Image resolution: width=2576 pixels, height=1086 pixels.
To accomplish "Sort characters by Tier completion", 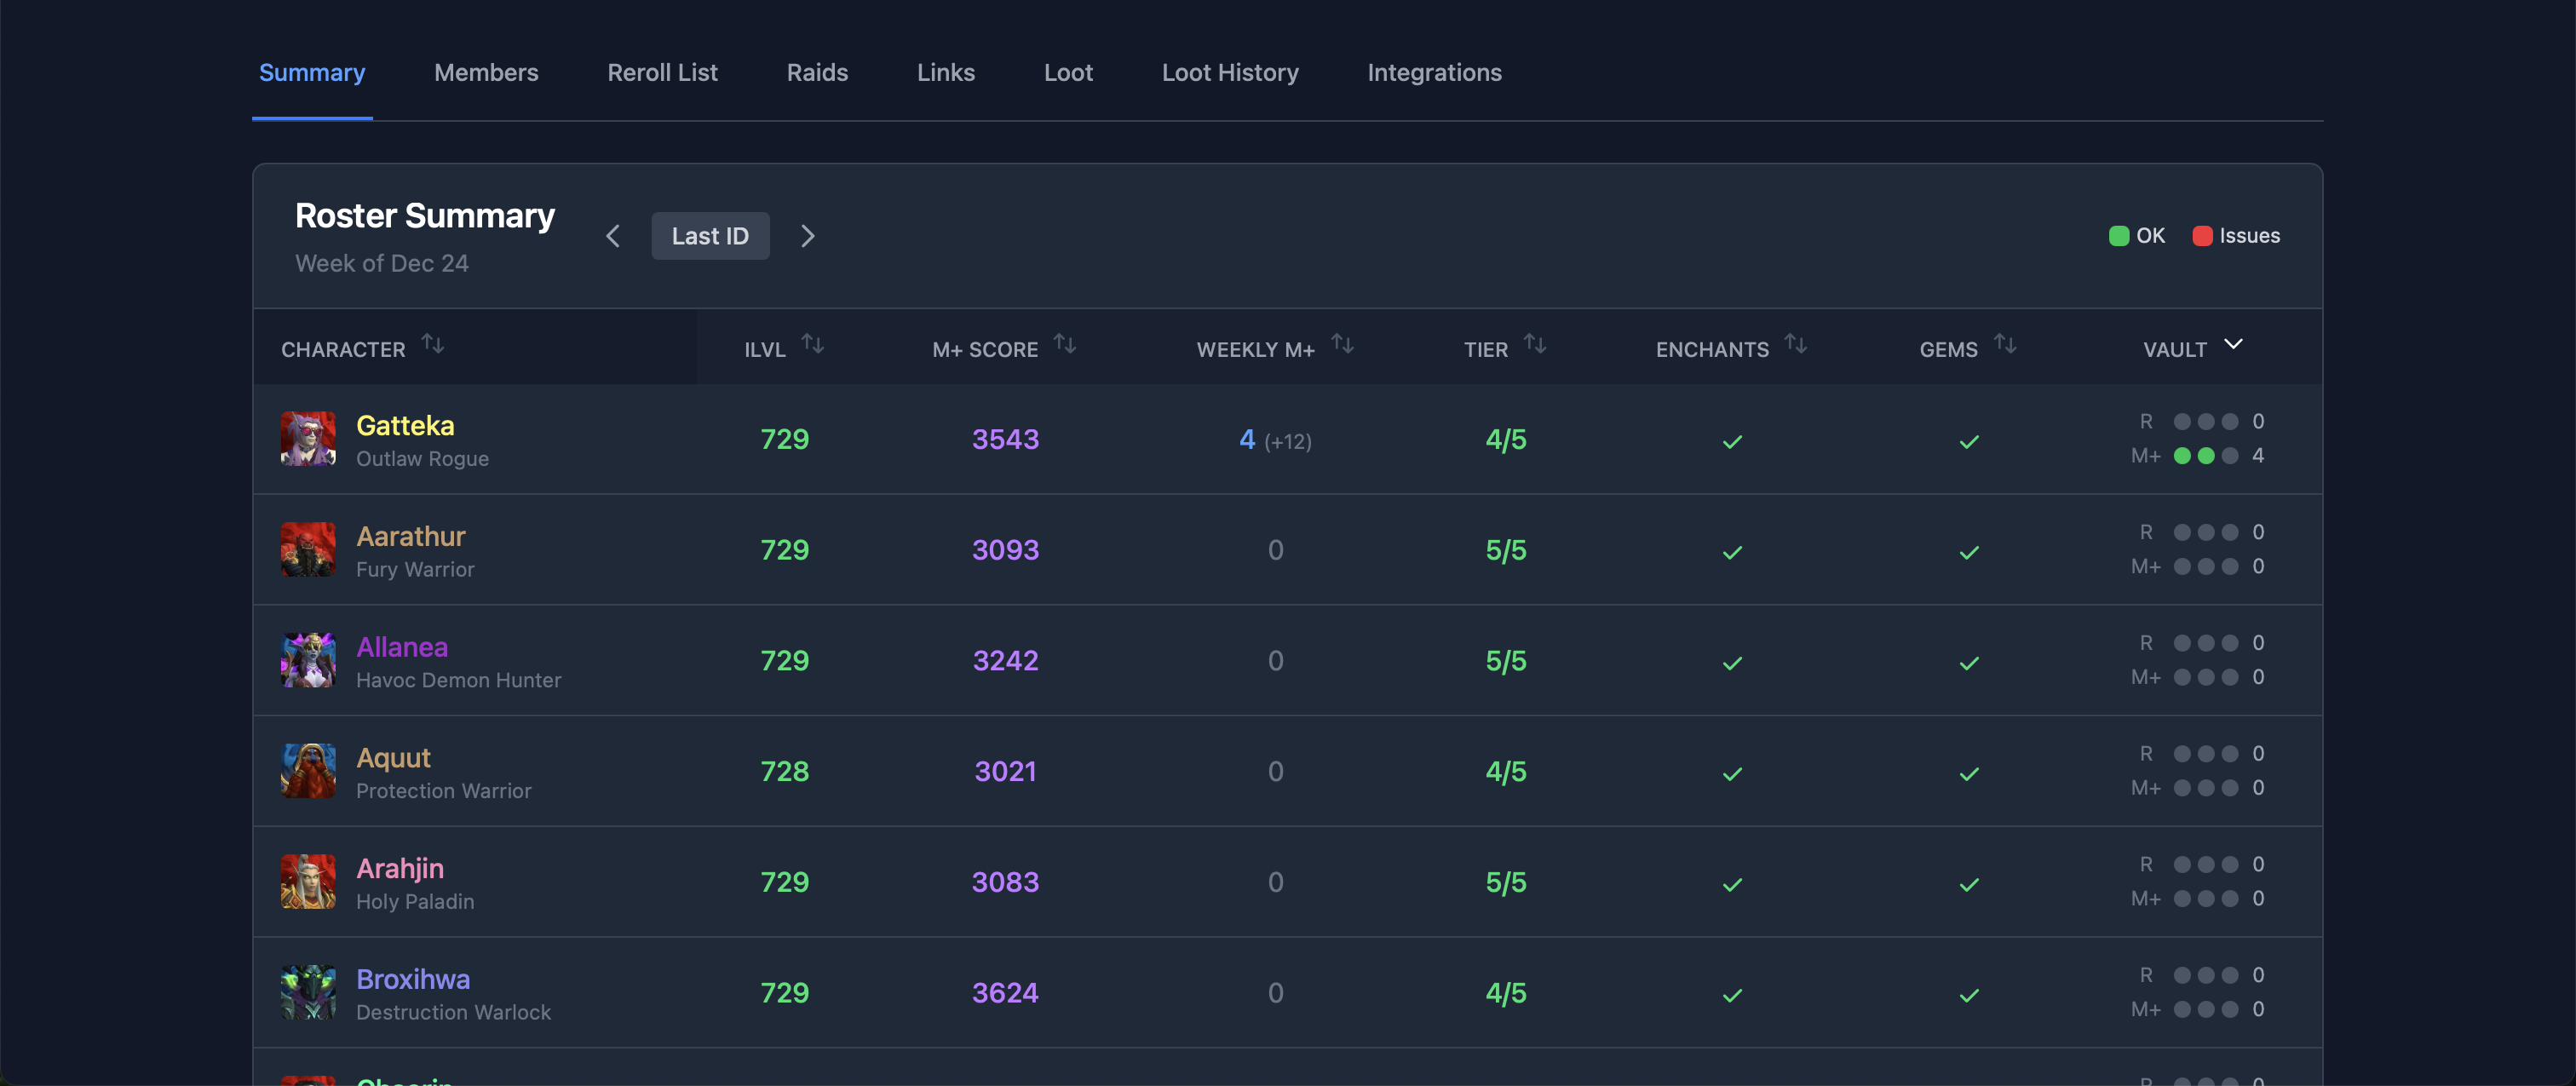I will (1535, 345).
